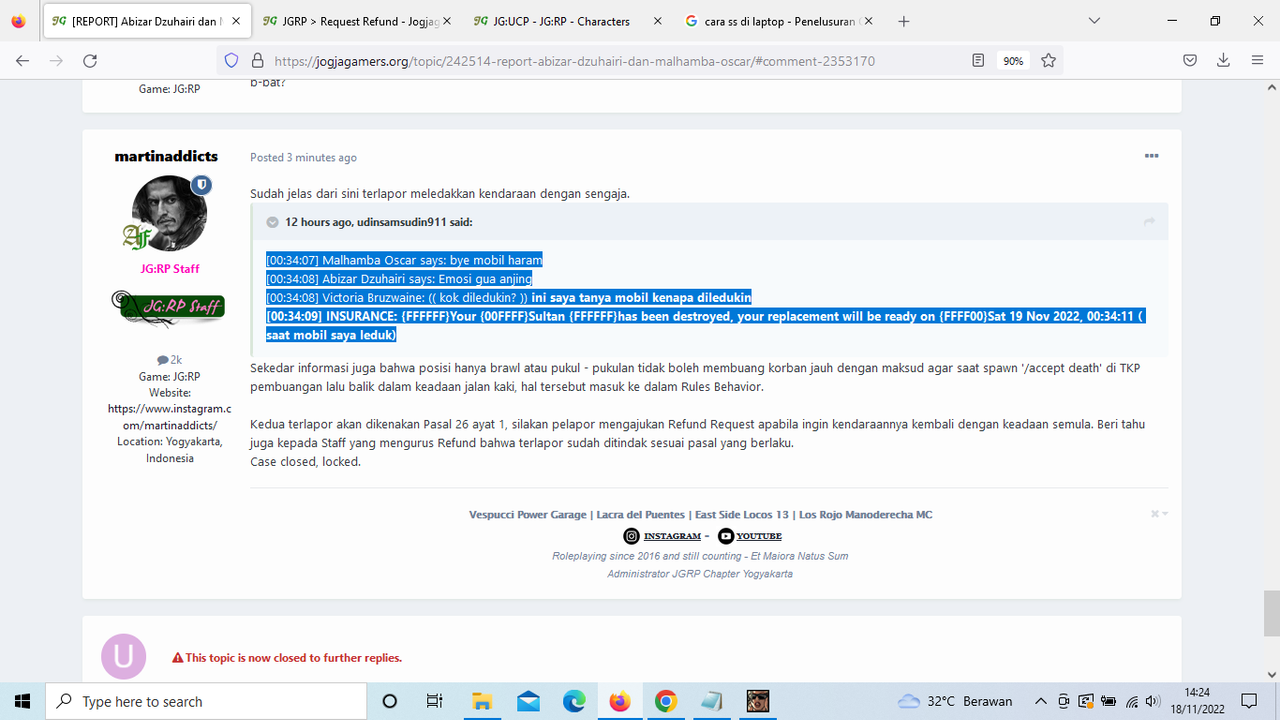This screenshot has width=1280, height=720.
Task: Click the Posted 3 minutes ago link
Action: (303, 158)
